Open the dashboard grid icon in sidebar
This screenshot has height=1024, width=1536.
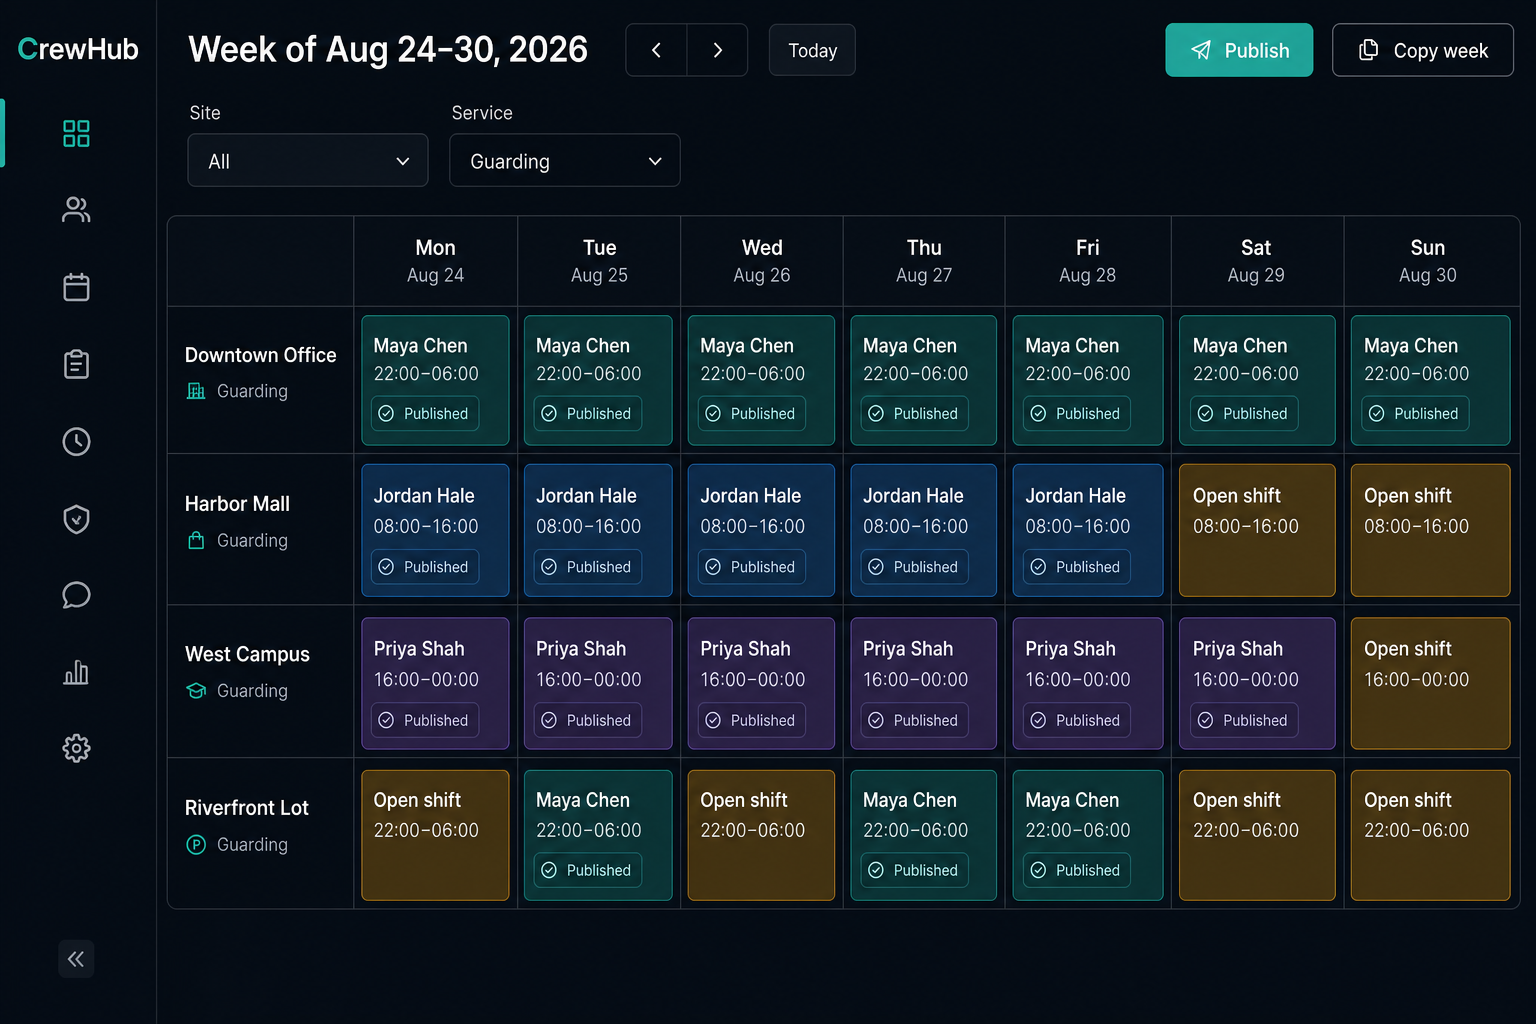click(76, 133)
